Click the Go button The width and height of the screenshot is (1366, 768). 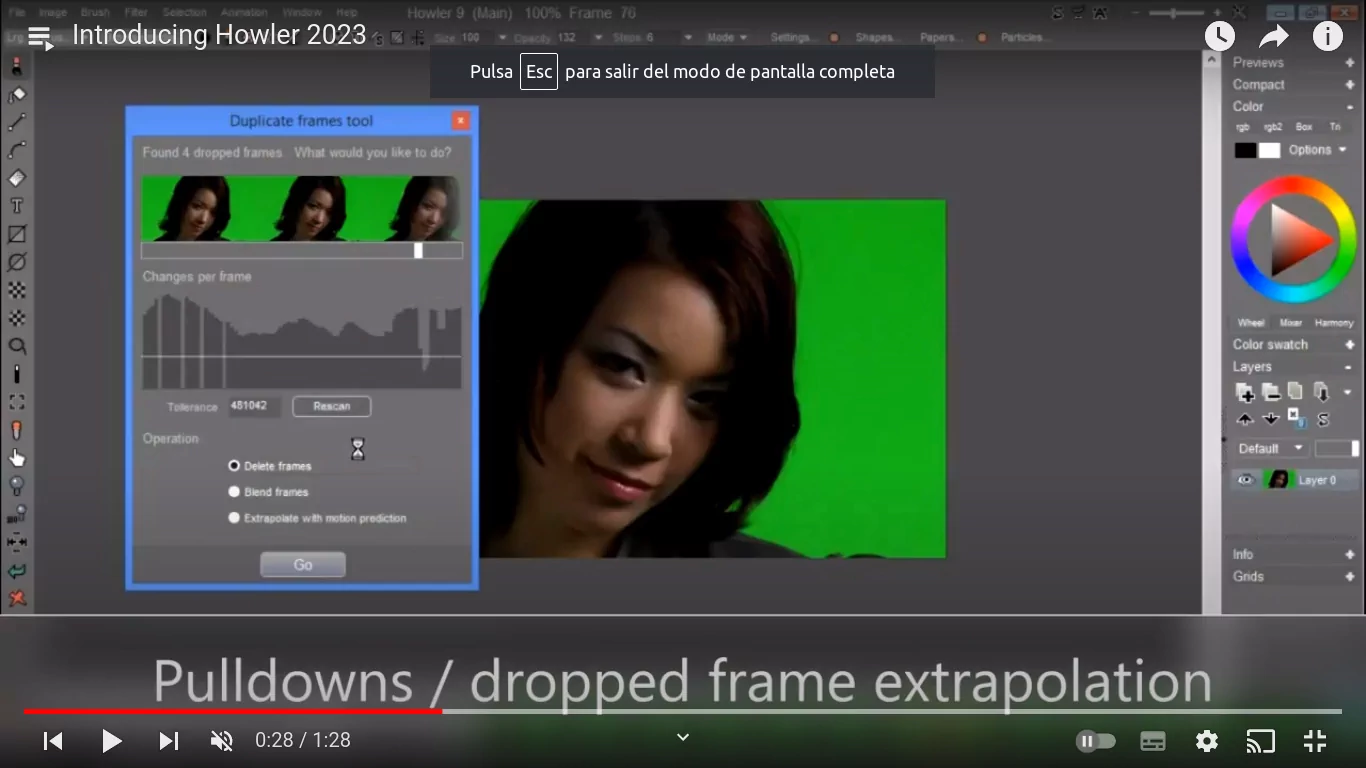pos(303,565)
